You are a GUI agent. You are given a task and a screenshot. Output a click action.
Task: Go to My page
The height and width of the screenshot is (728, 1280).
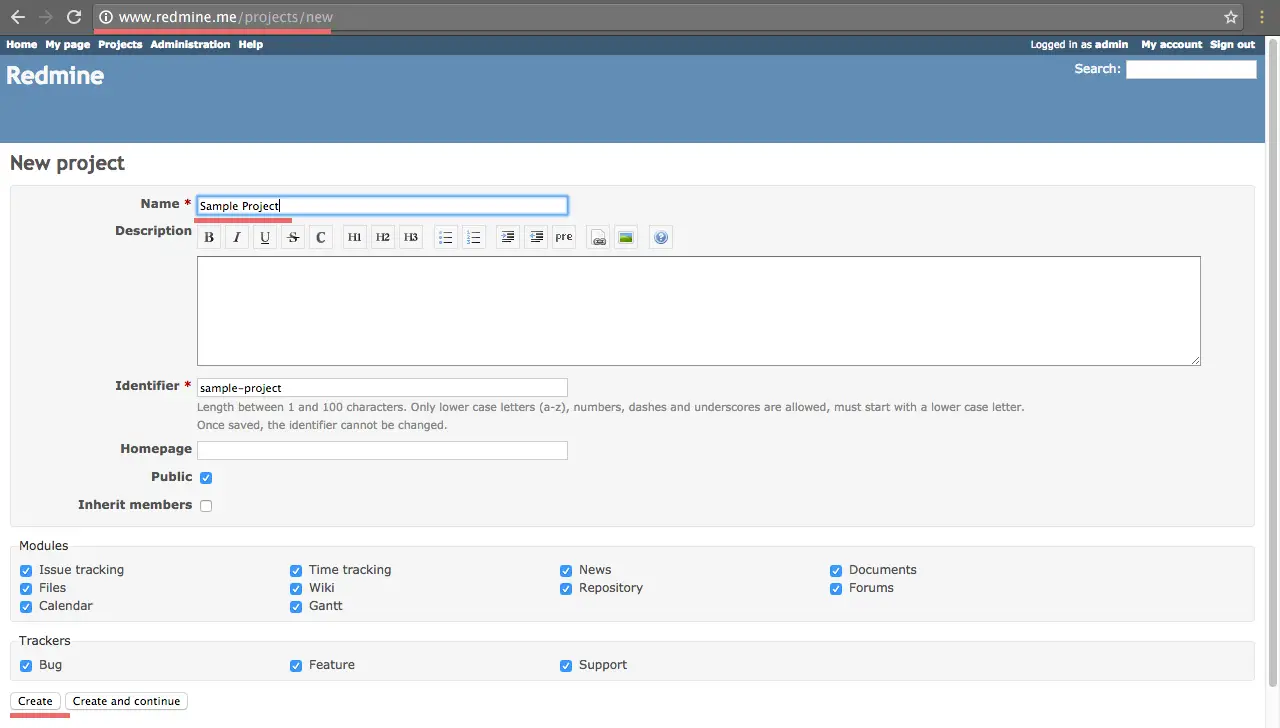[x=67, y=44]
